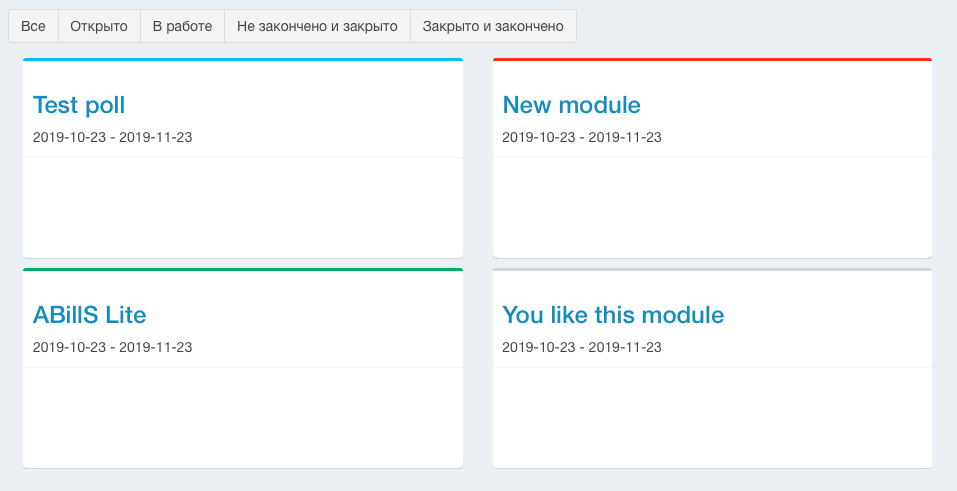Select the "Все" filter tab
The width and height of the screenshot is (957, 491).
pos(33,26)
